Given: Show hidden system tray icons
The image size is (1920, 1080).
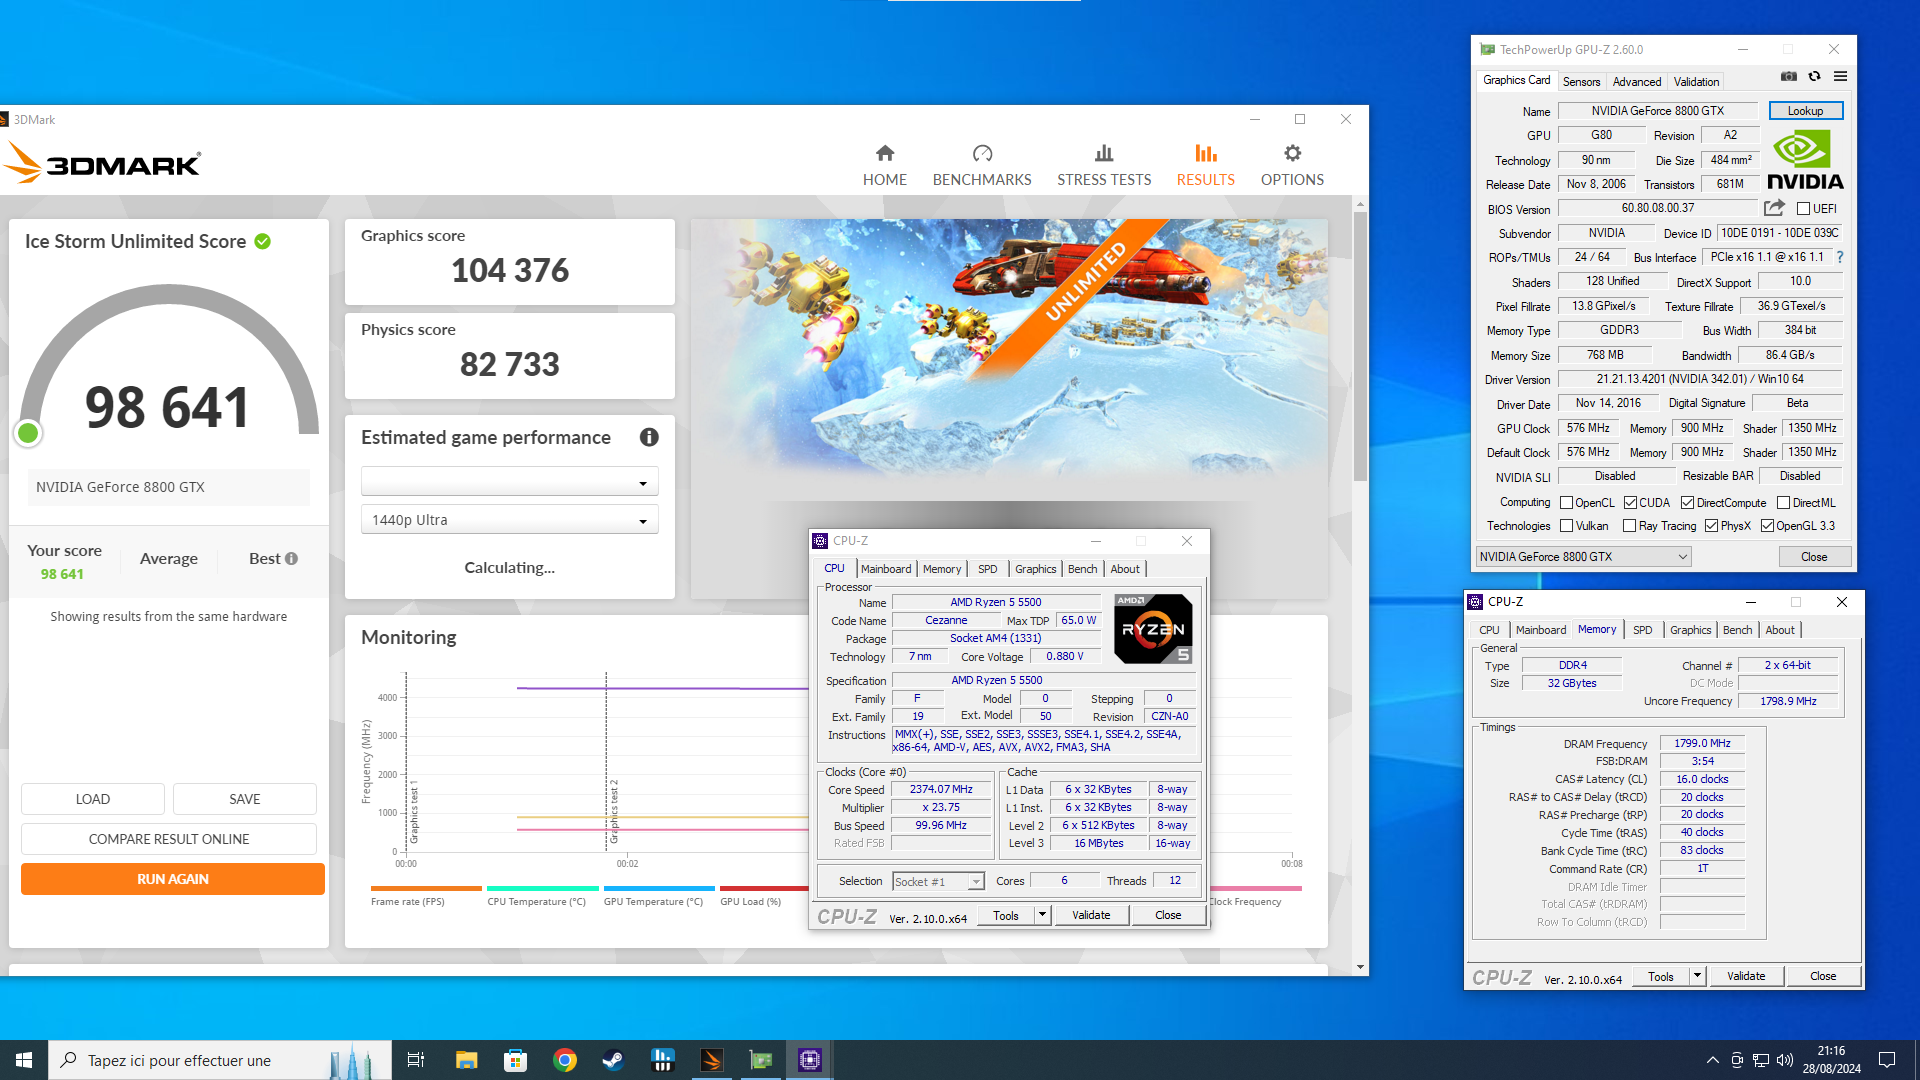Looking at the screenshot, I should 1712,1060.
